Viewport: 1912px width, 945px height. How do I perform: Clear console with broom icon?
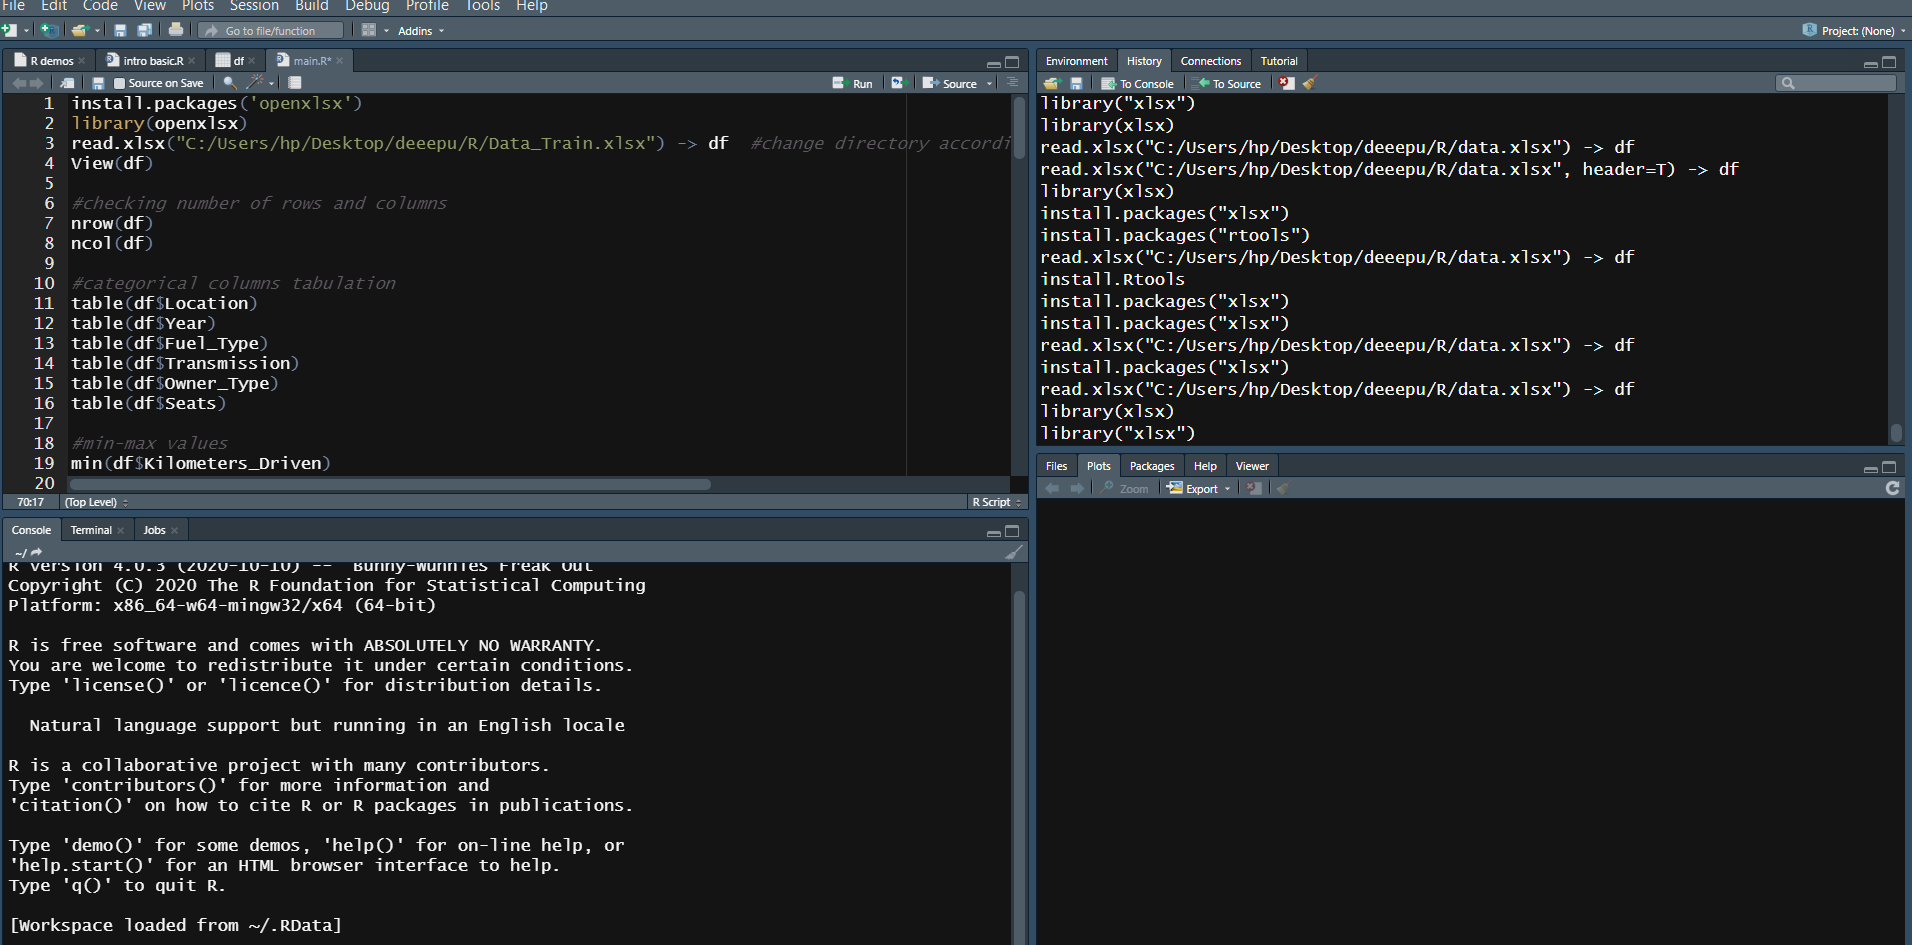[x=1014, y=552]
